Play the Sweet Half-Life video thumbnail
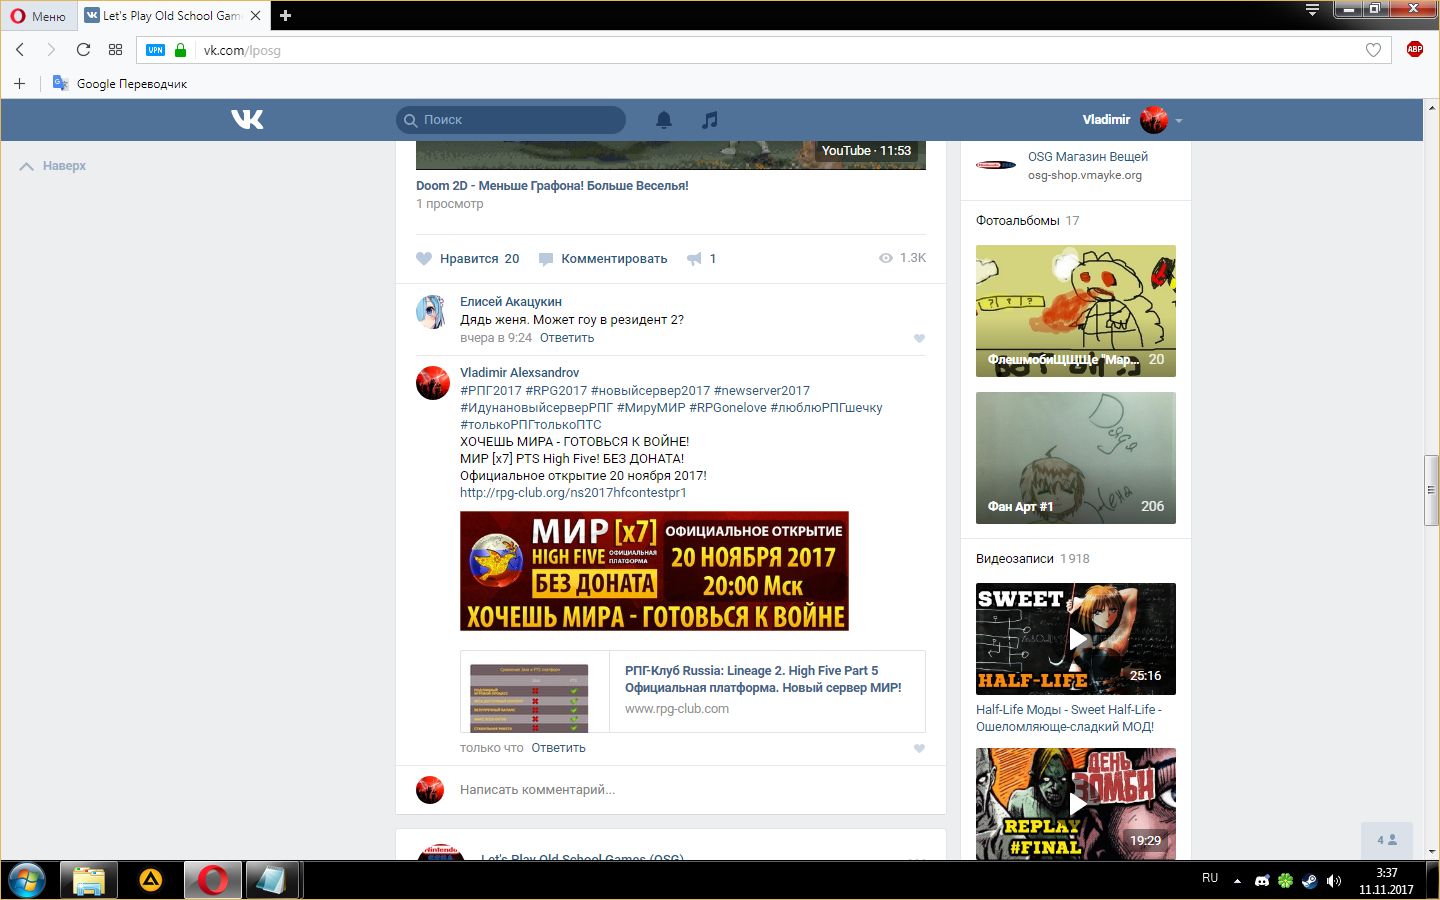1440x900 pixels. tap(1076, 639)
